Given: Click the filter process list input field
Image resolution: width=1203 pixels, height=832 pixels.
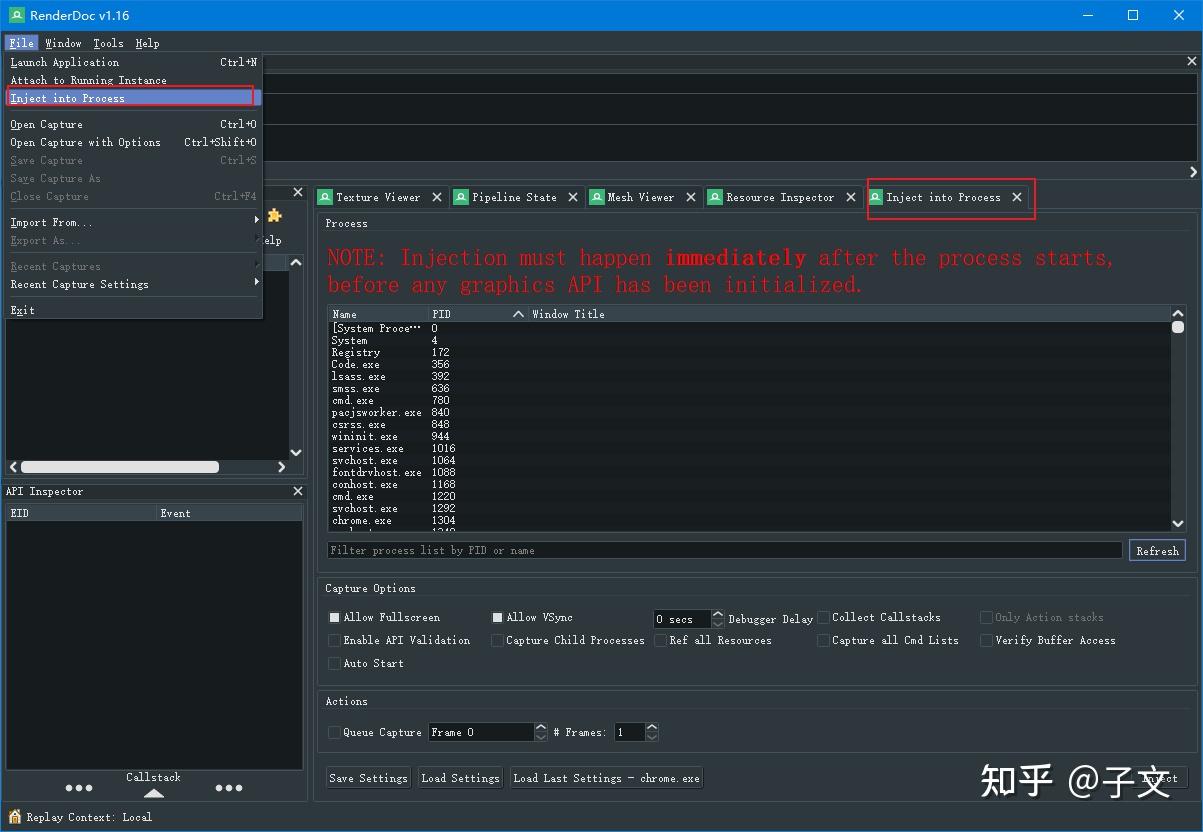Looking at the screenshot, I should click(720, 550).
